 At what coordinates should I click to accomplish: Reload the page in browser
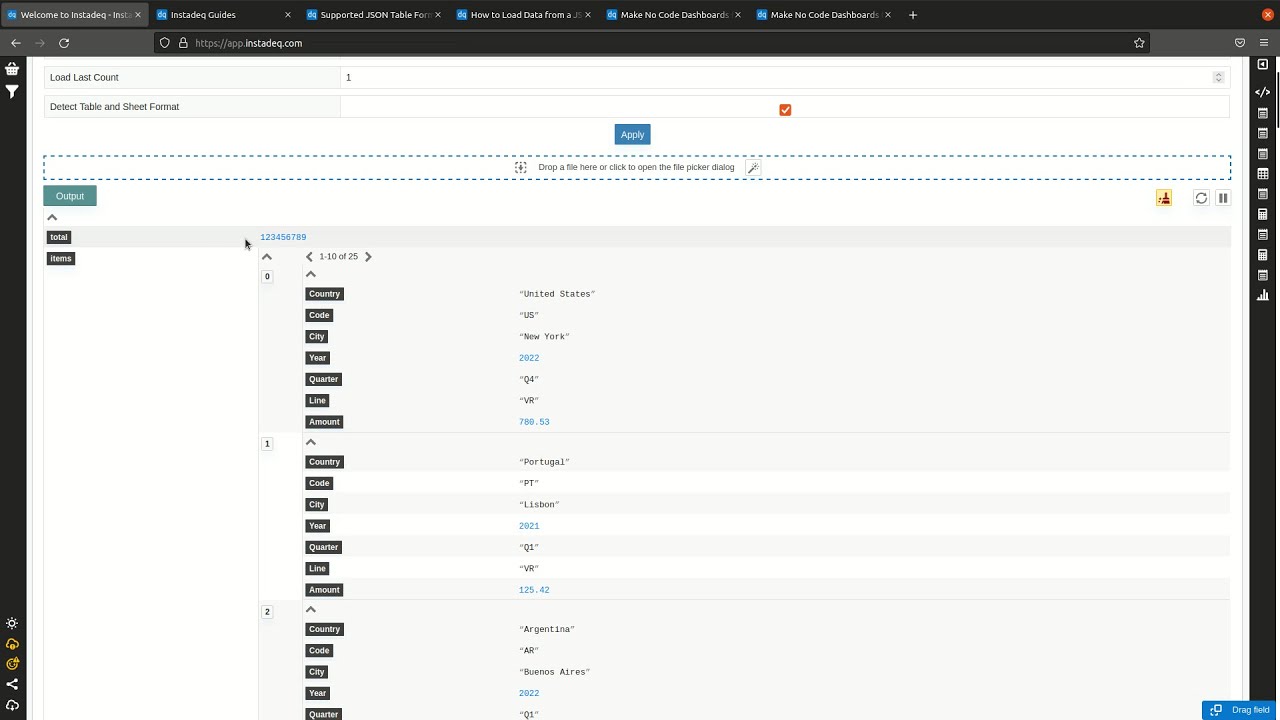tap(64, 43)
